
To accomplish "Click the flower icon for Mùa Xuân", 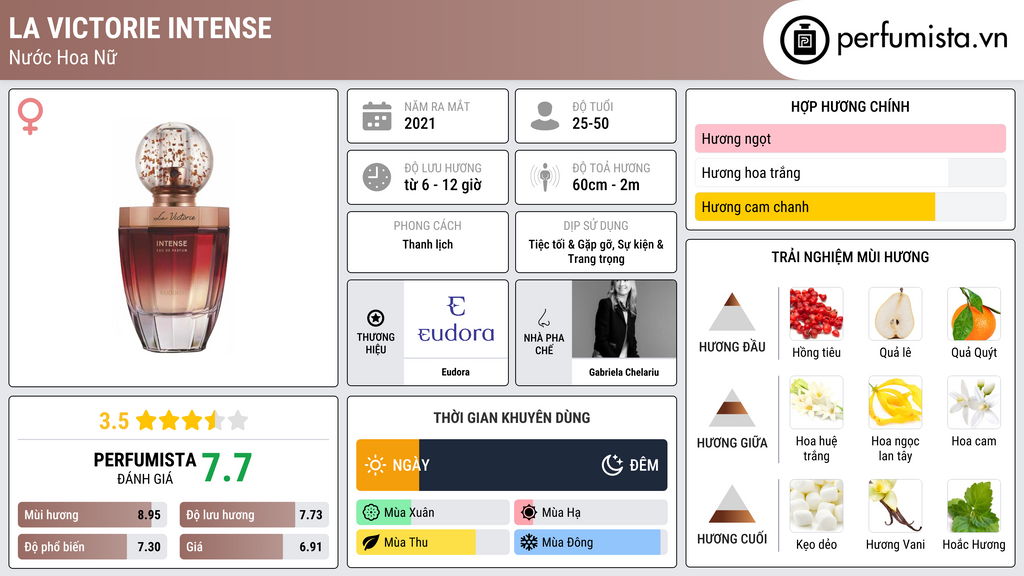I will [x=371, y=513].
